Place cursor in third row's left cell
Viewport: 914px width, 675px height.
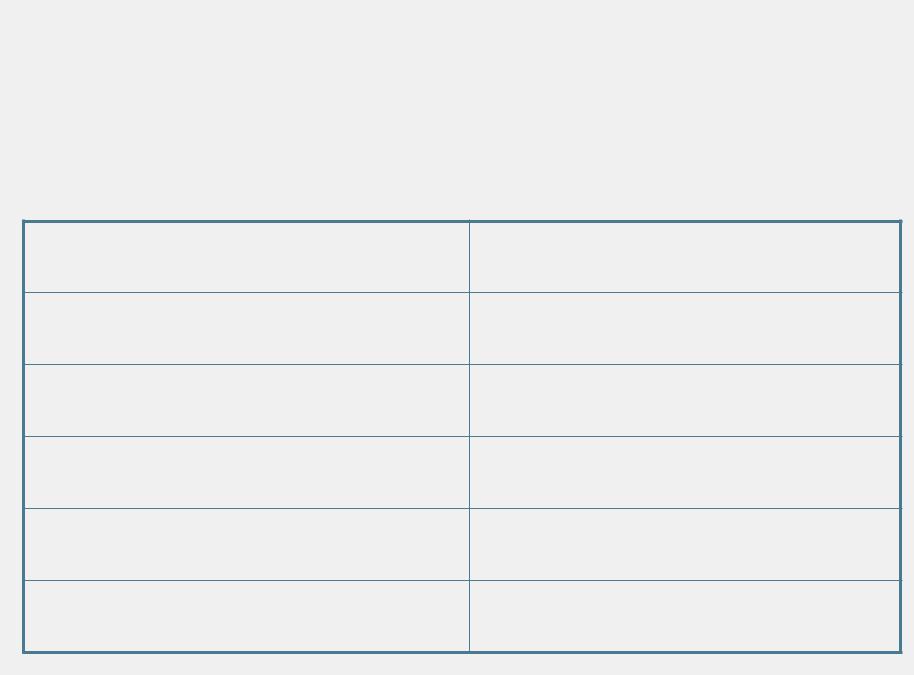247,400
